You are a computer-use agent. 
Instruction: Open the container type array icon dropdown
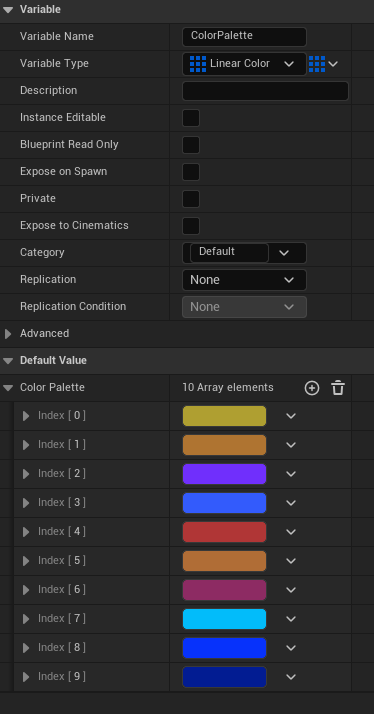(x=323, y=64)
